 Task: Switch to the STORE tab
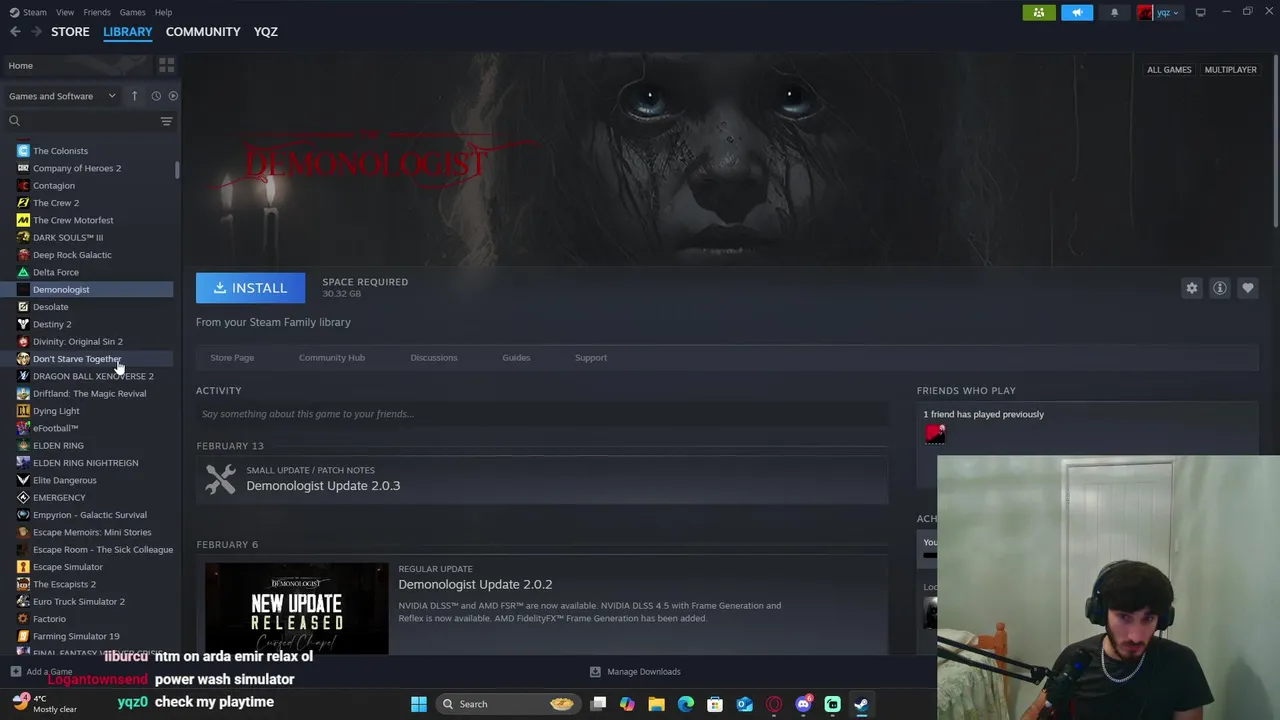[70, 32]
